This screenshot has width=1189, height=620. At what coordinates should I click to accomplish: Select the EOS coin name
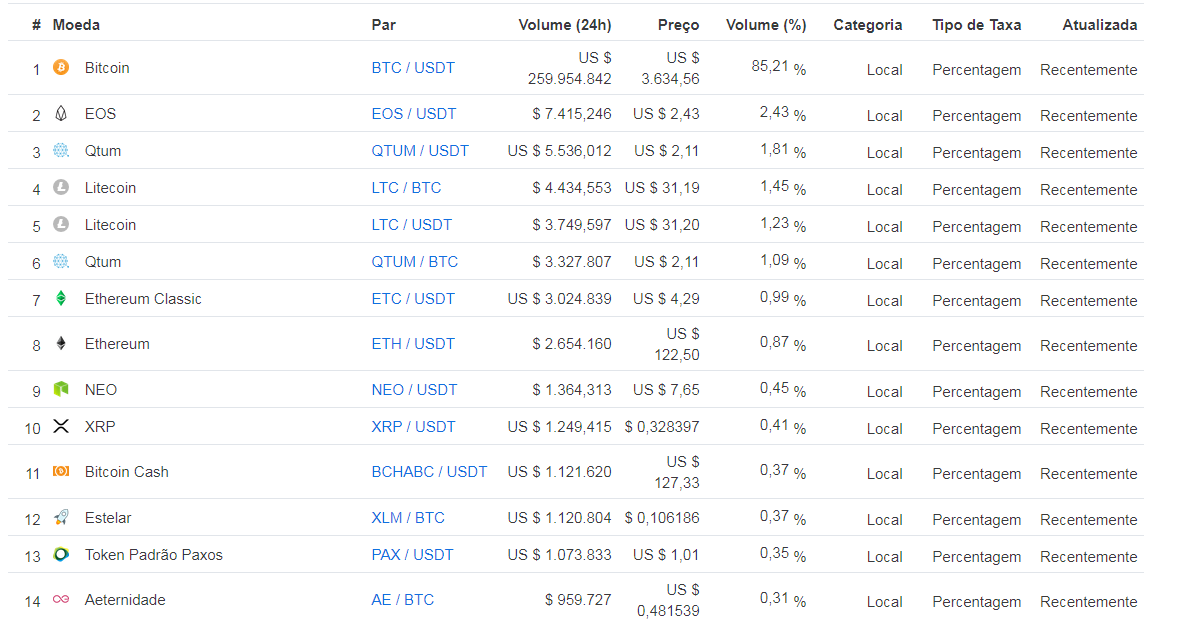pos(100,114)
